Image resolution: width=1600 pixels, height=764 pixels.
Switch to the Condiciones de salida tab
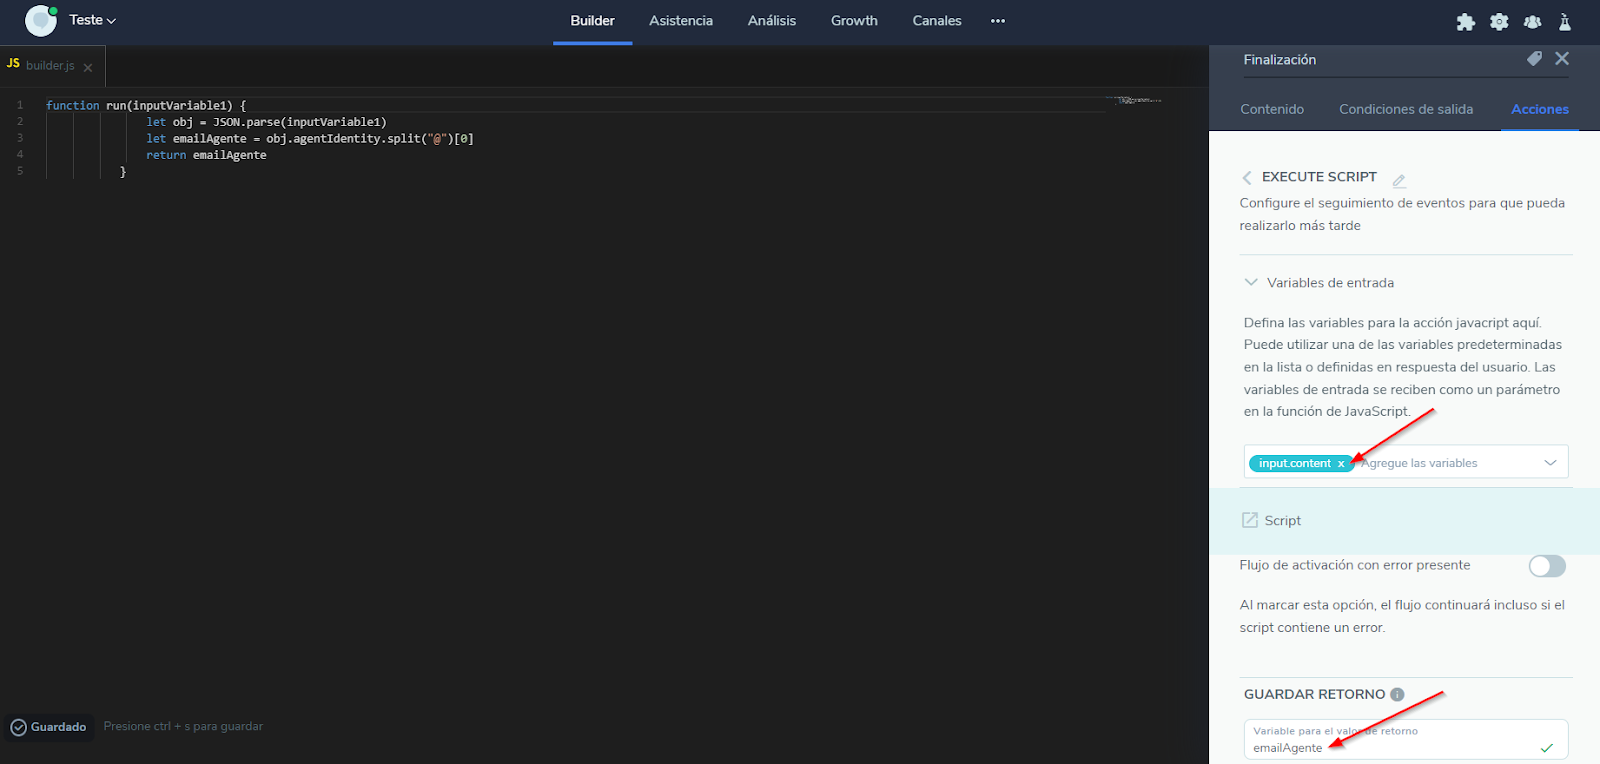pyautogui.click(x=1405, y=109)
